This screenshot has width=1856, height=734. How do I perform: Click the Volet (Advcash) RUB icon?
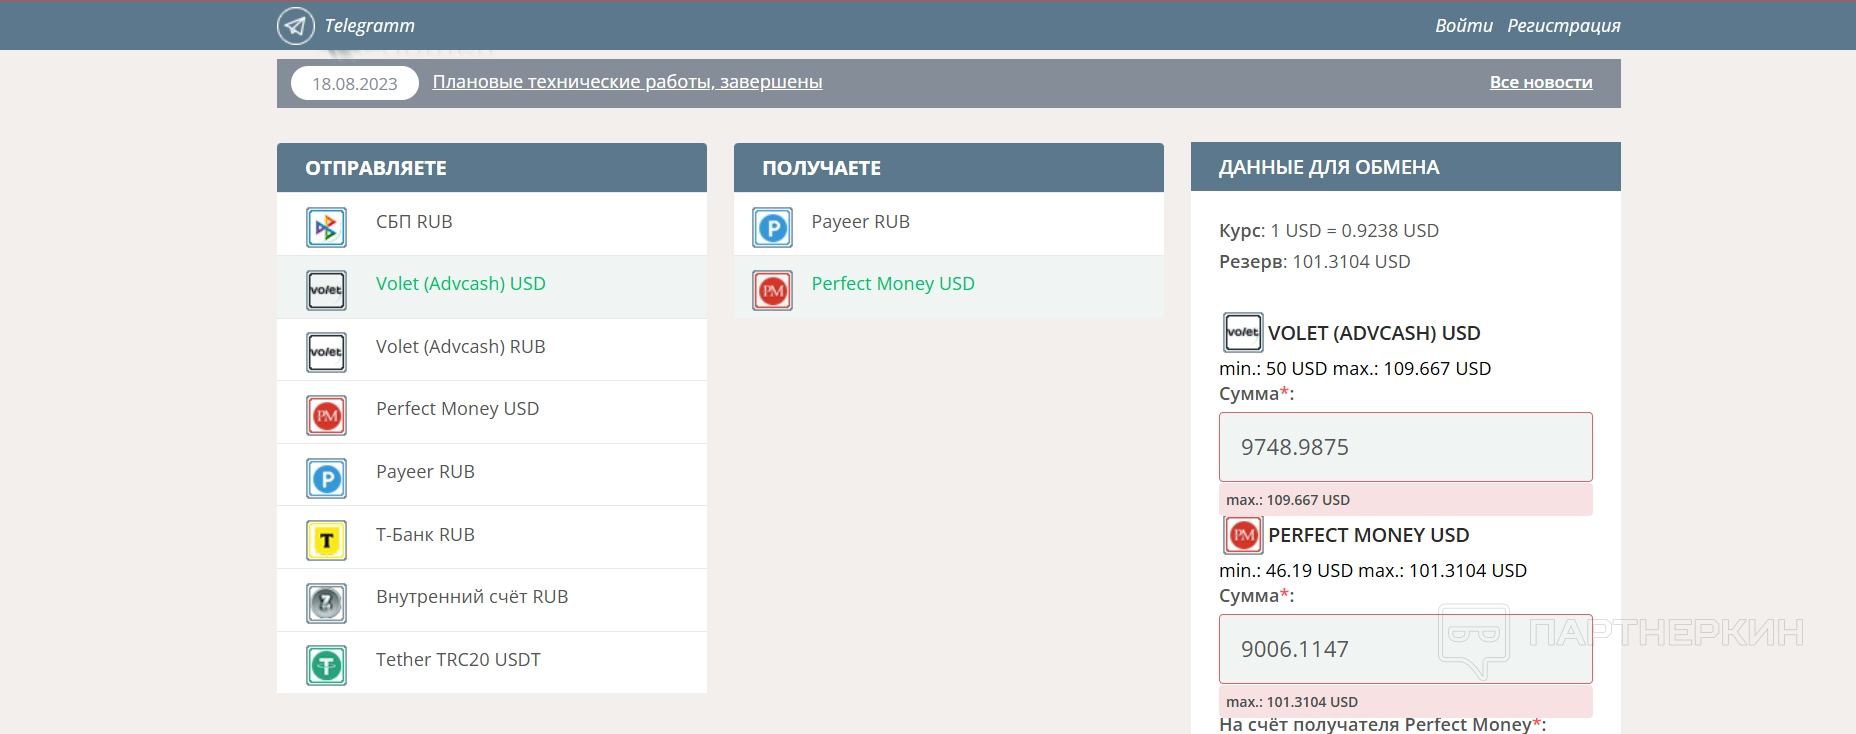coord(326,353)
